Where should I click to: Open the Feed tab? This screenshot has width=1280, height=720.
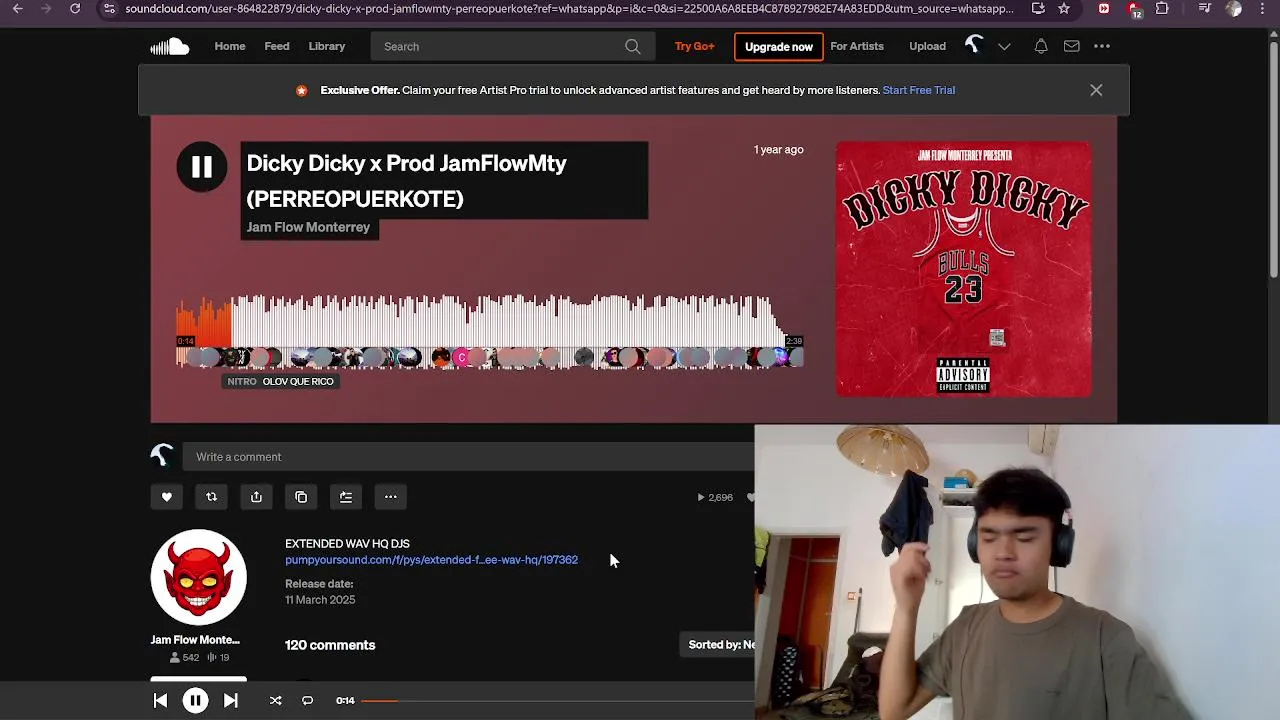(x=277, y=46)
